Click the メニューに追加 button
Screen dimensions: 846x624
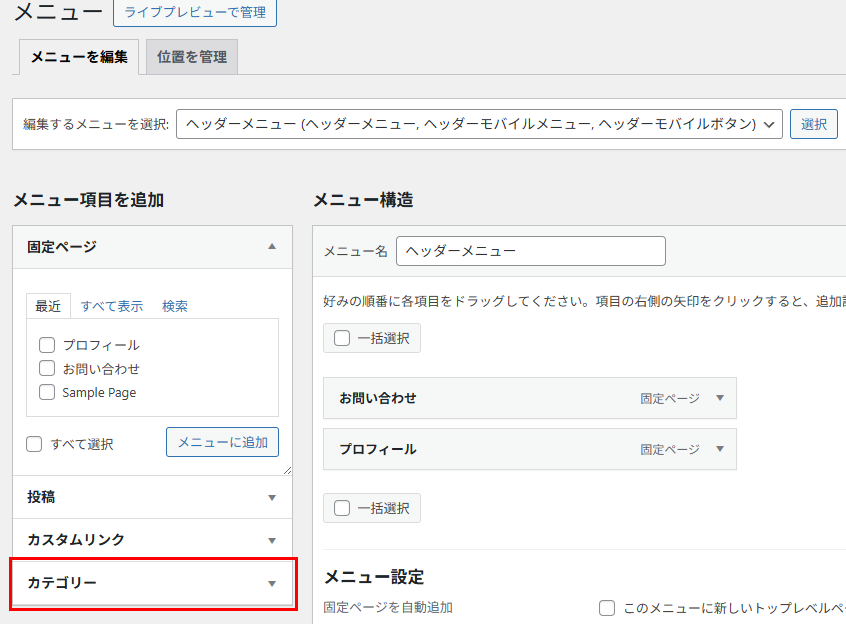[222, 442]
